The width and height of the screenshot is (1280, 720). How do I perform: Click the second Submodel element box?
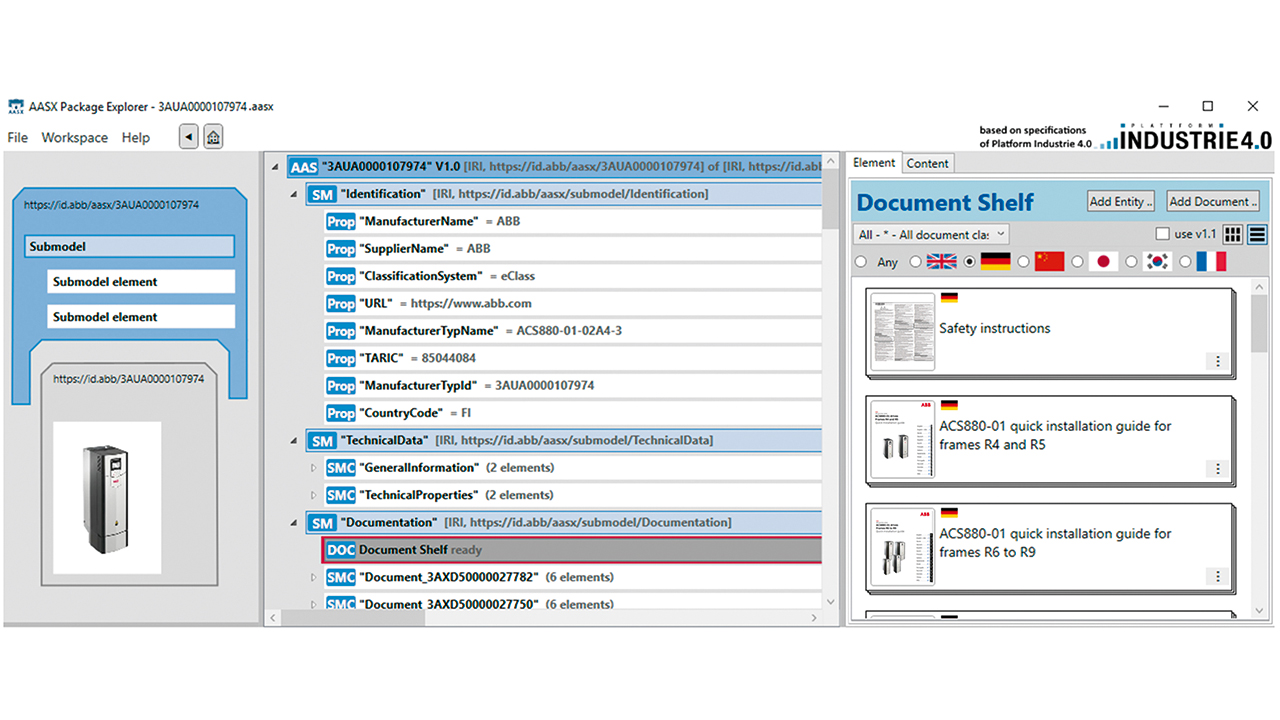point(141,317)
